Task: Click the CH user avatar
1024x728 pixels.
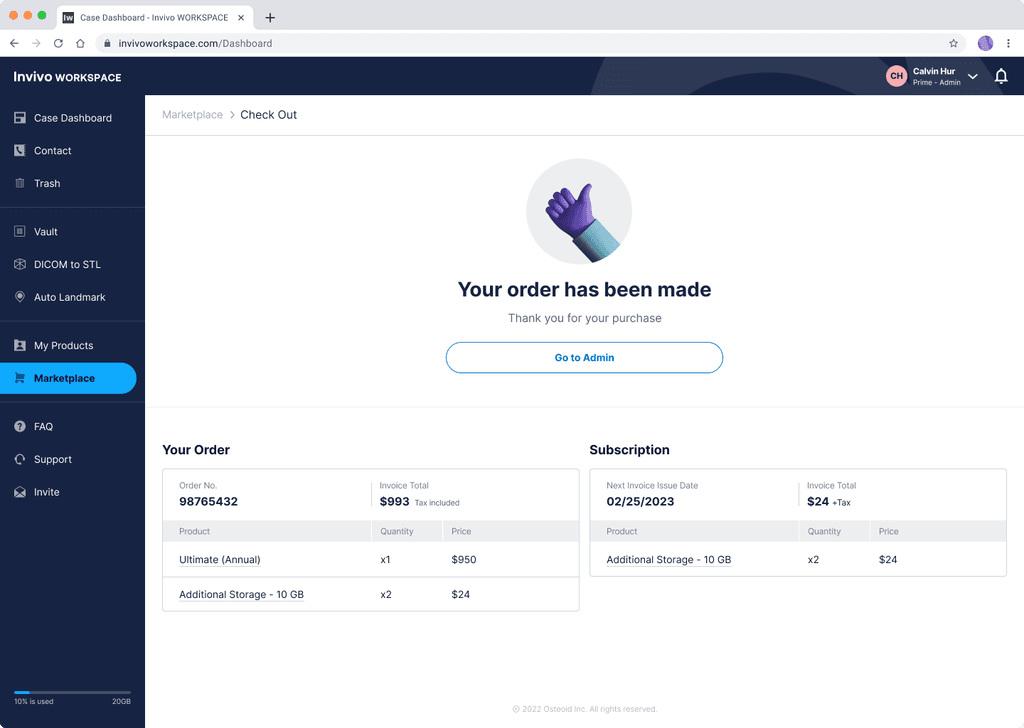Action: point(896,76)
